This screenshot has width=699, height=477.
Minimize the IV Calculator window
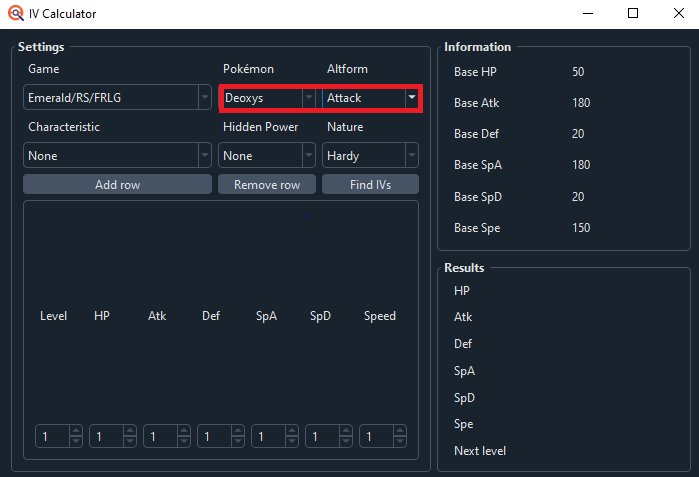click(588, 13)
